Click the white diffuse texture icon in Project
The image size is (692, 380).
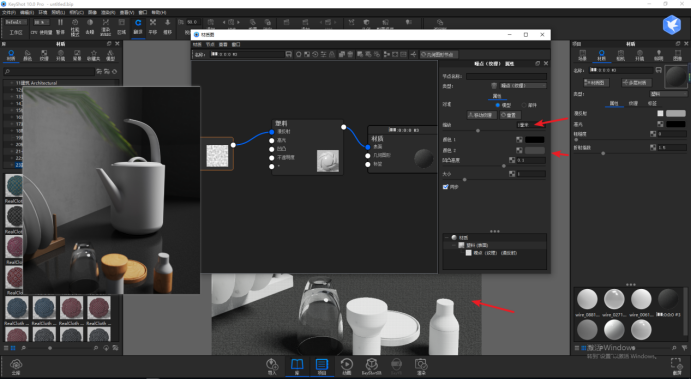pyautogui.click(x=660, y=113)
